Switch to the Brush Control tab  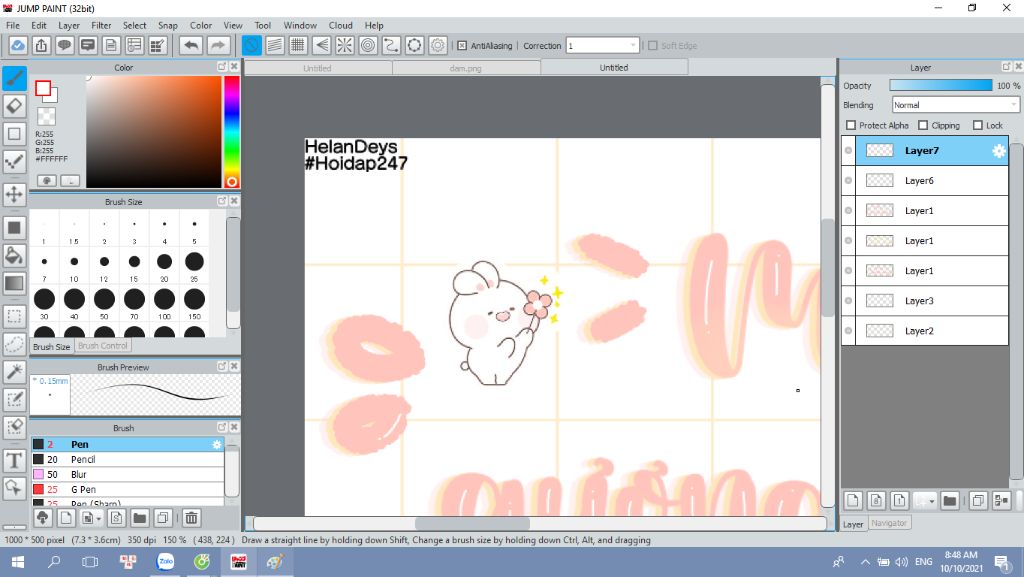tap(103, 346)
